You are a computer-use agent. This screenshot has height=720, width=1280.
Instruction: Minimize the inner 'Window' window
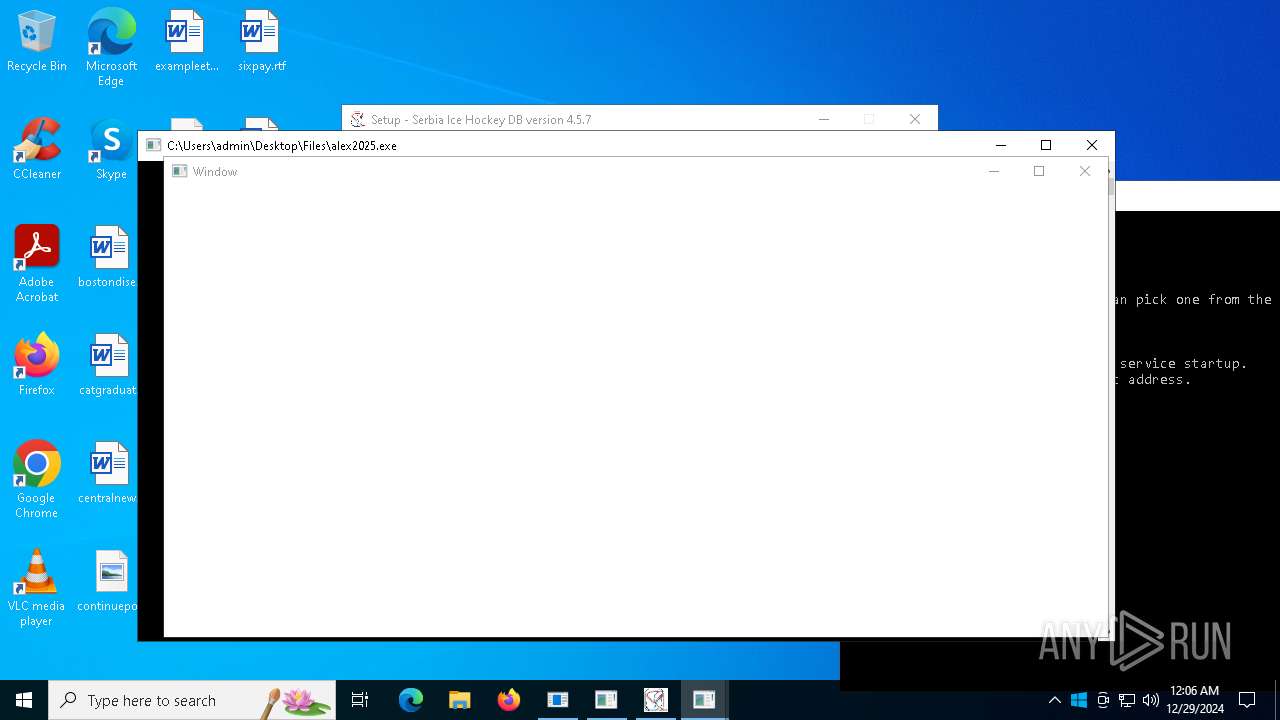(994, 171)
